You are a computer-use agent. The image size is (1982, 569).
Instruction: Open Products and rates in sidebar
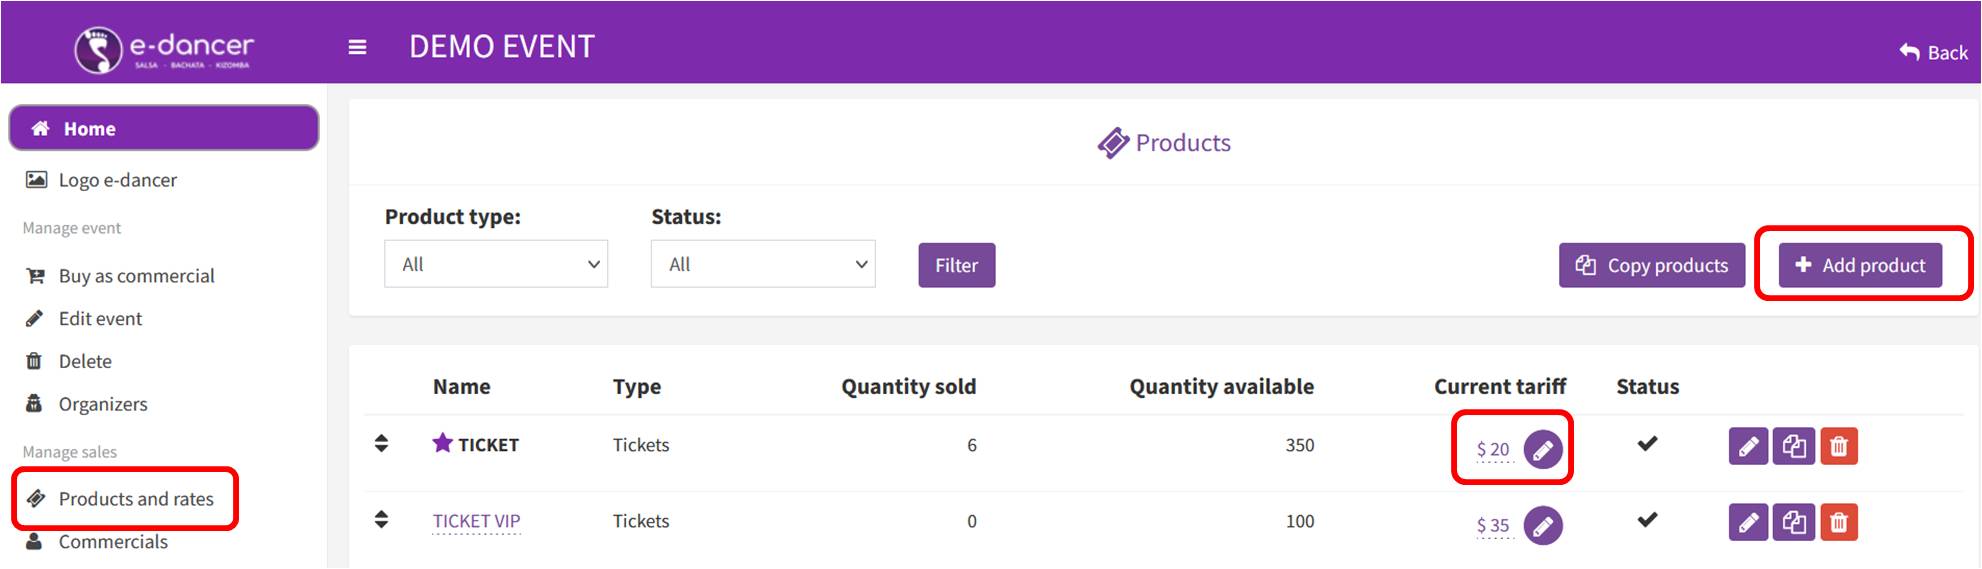(x=136, y=499)
